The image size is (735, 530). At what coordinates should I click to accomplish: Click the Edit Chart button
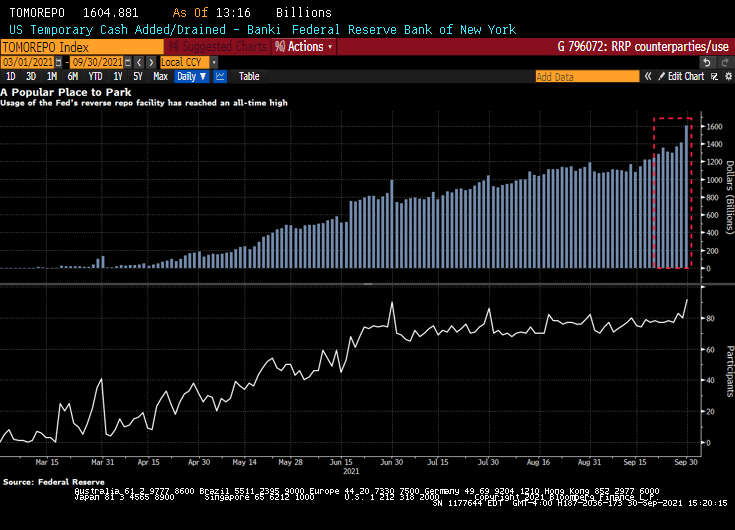pyautogui.click(x=687, y=76)
